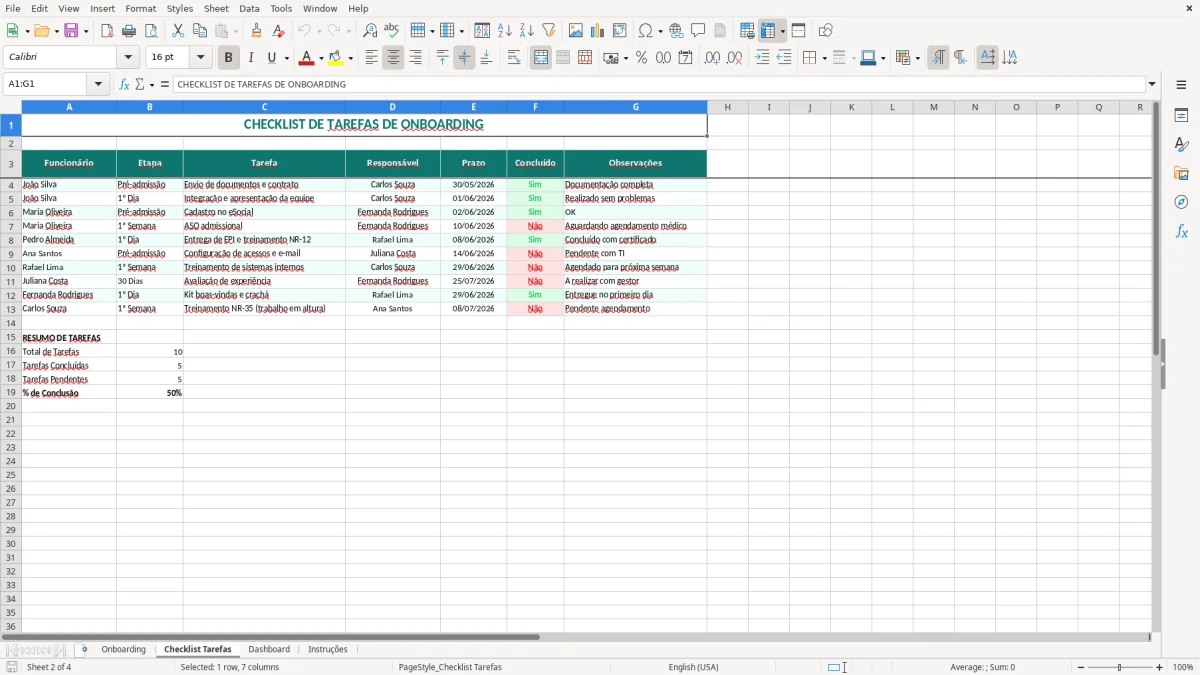Viewport: 1200px width, 675px height.
Task: Insert a hyperlink
Action: coord(676,31)
